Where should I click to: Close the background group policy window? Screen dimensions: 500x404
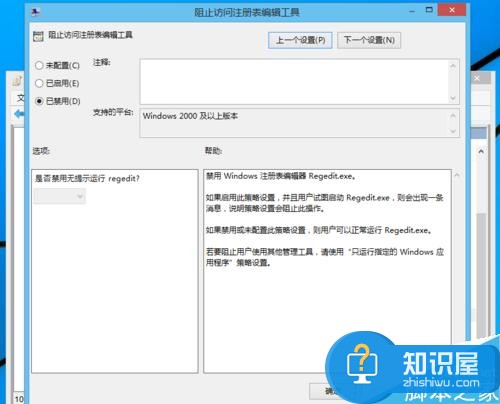pos(477,78)
